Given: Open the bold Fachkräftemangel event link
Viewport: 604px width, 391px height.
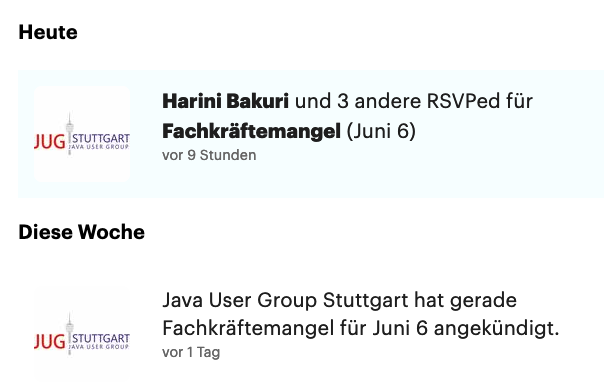Looking at the screenshot, I should point(252,131).
